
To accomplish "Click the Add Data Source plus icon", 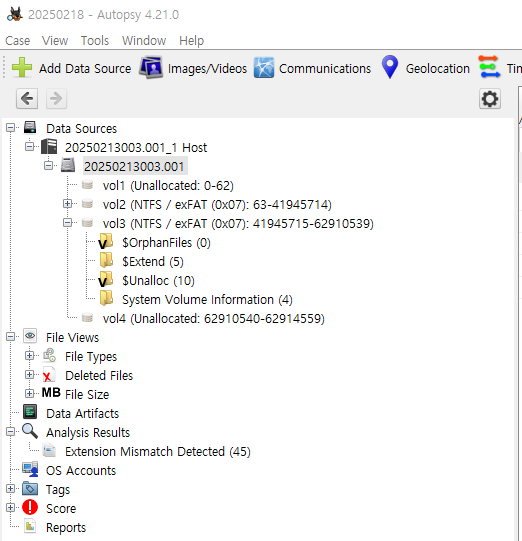I will (x=22, y=67).
